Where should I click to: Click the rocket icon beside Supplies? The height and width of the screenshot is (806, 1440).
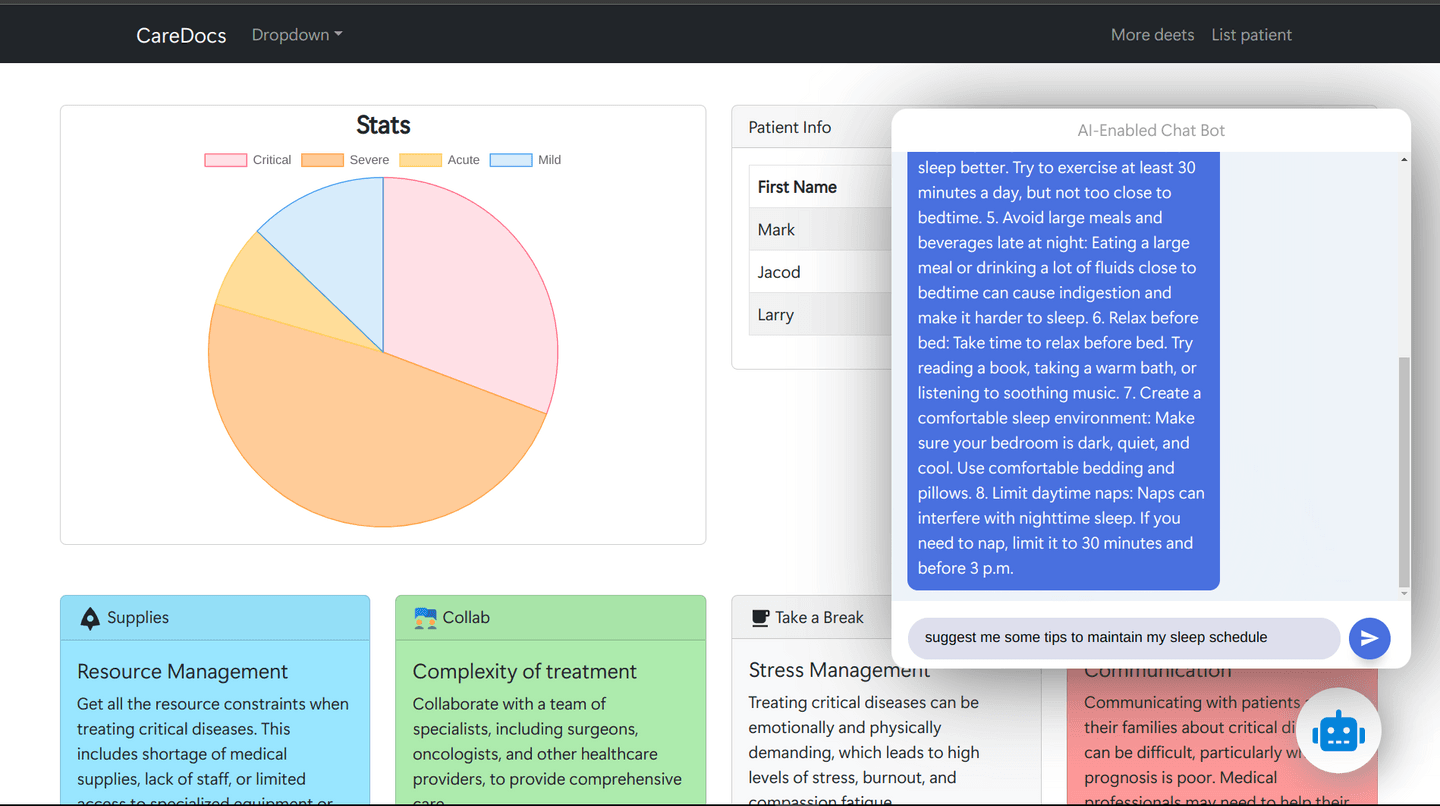[x=90, y=618]
